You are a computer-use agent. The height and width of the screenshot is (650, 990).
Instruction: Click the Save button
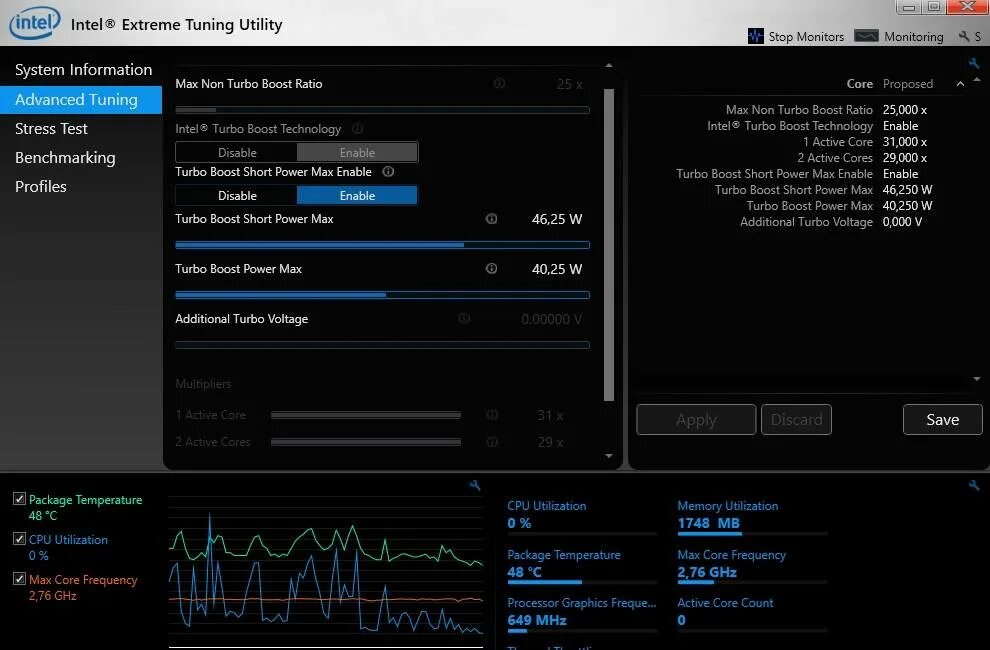[943, 419]
